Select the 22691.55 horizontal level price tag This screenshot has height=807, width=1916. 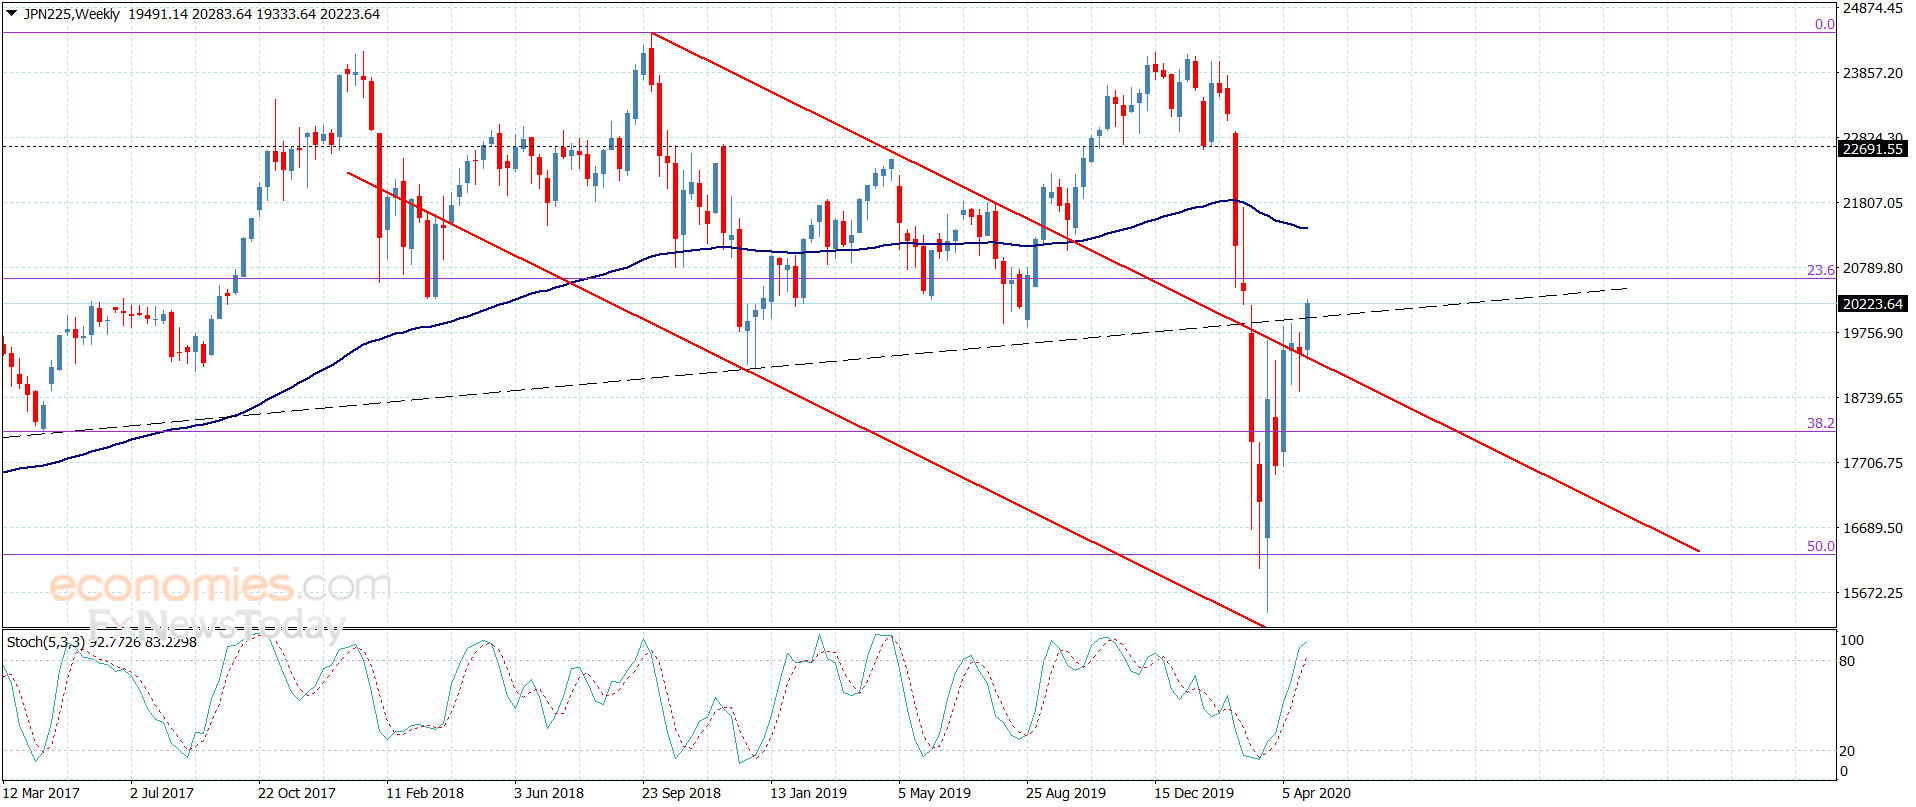coord(1873,149)
